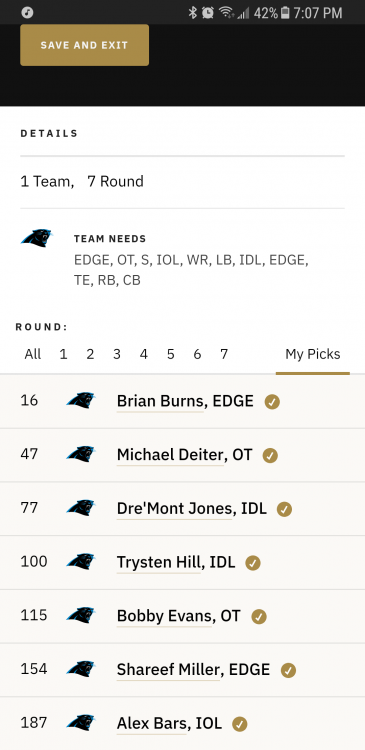Tap the Bluetooth icon in status bar
The width and height of the screenshot is (365, 750).
[193, 13]
